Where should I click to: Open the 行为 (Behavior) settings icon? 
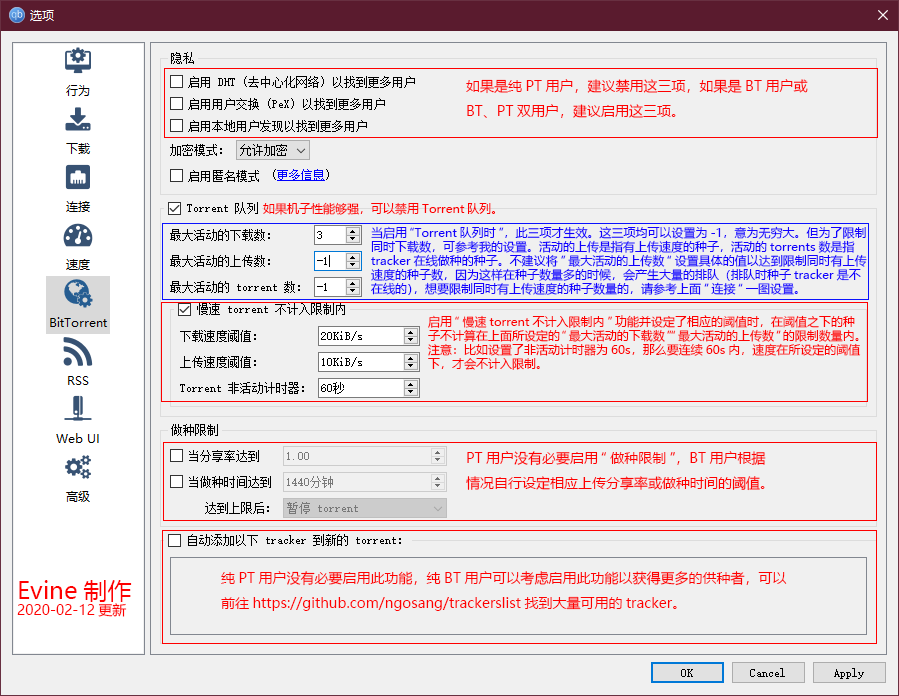tap(77, 61)
